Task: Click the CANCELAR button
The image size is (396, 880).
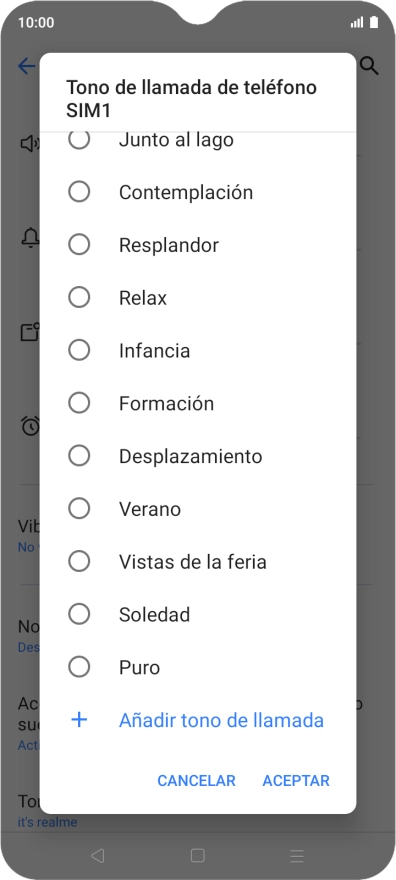Action: coord(196,781)
